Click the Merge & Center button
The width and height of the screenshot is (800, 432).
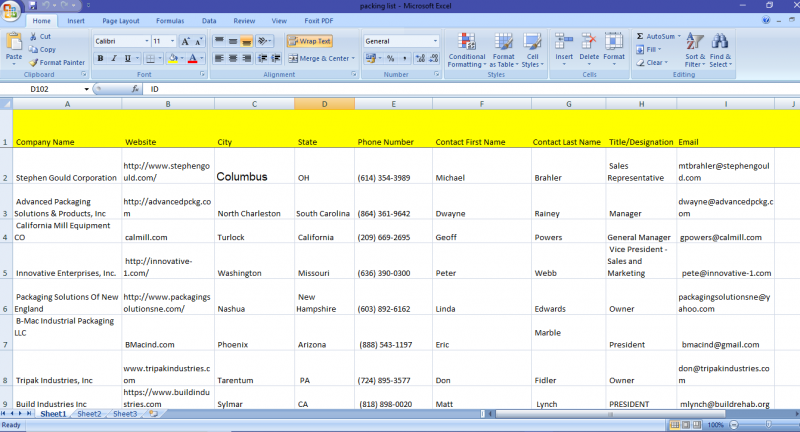tap(318, 58)
